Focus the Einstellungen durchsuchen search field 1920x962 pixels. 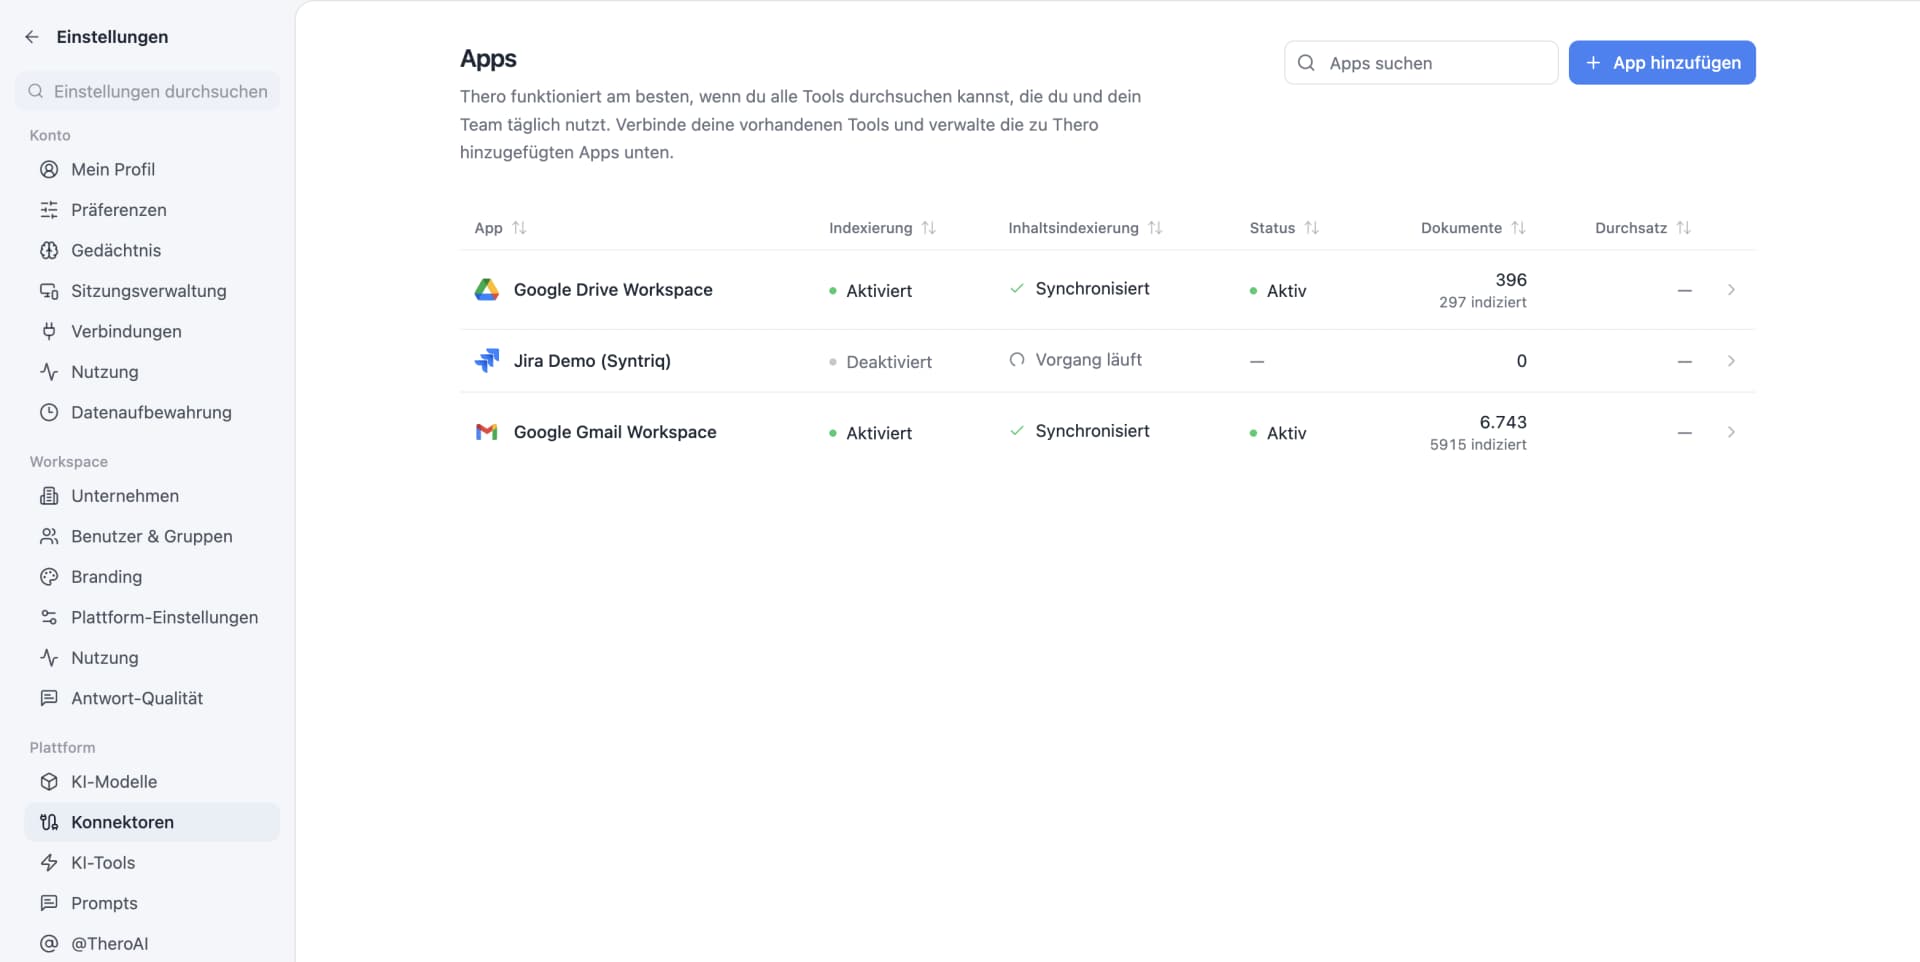(x=148, y=91)
